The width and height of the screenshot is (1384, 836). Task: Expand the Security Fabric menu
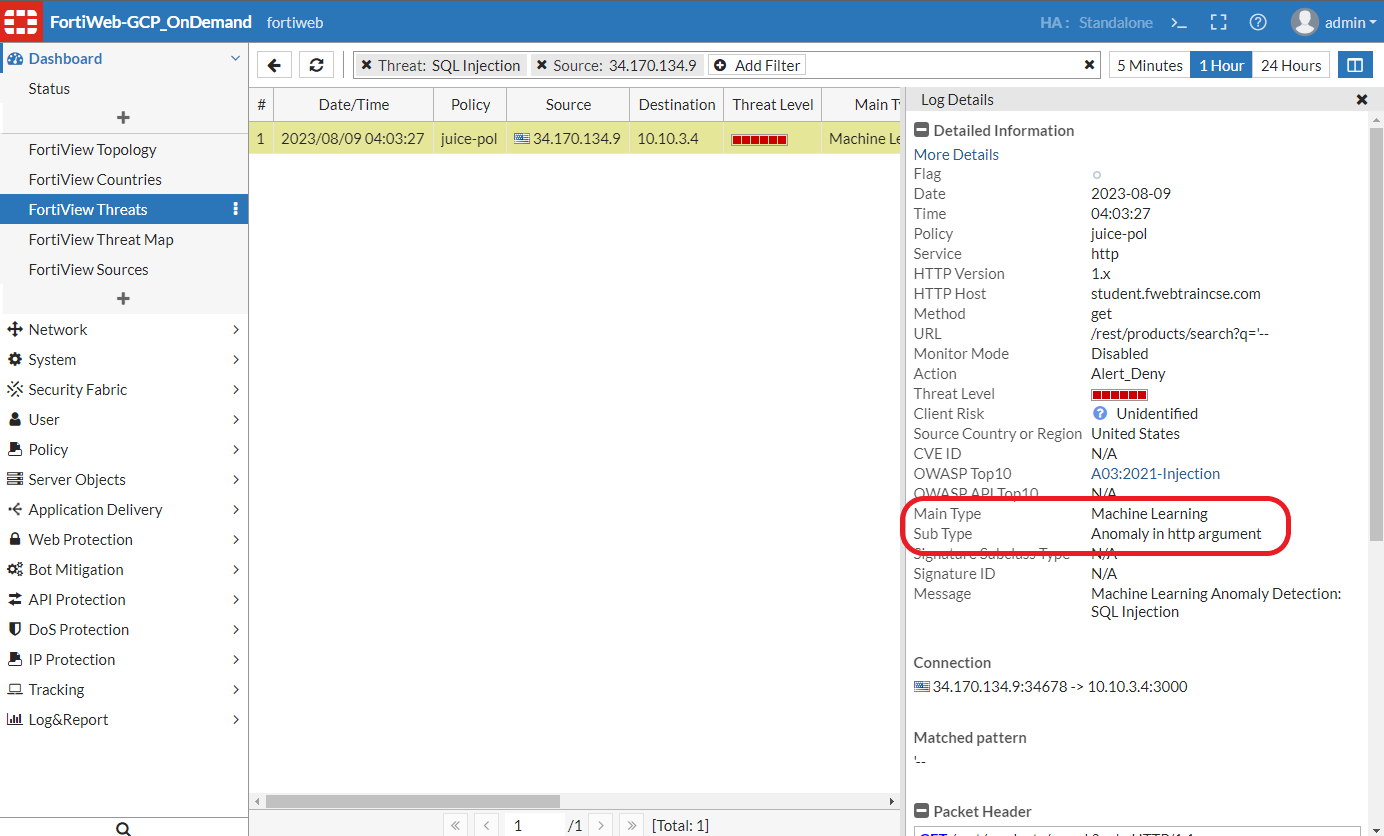coord(124,389)
